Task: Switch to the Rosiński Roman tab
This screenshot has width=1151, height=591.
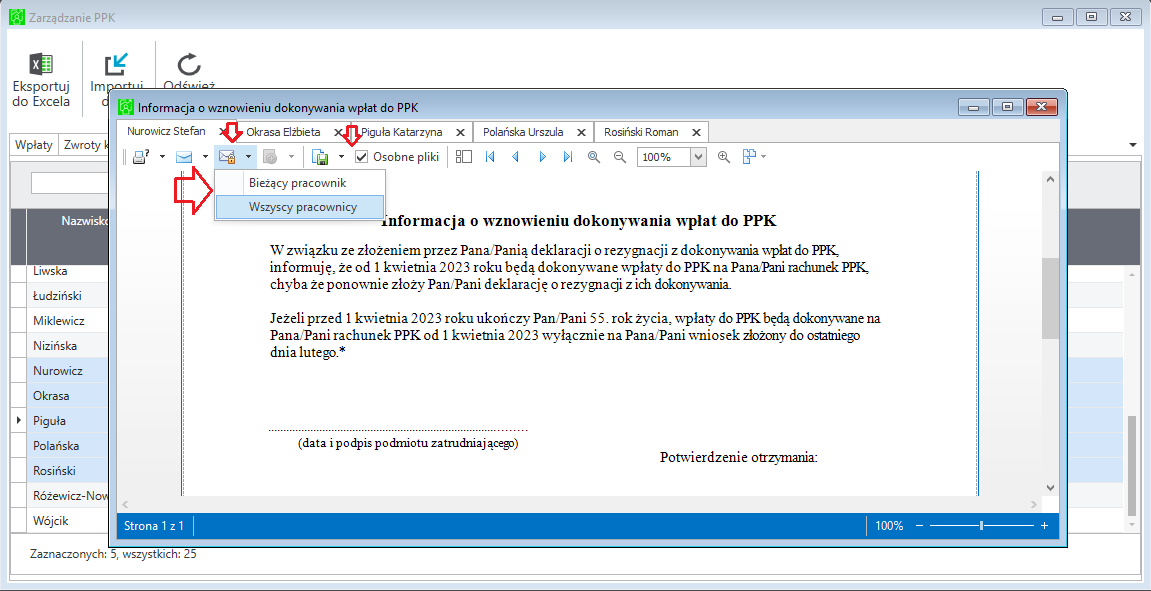Action: [642, 132]
